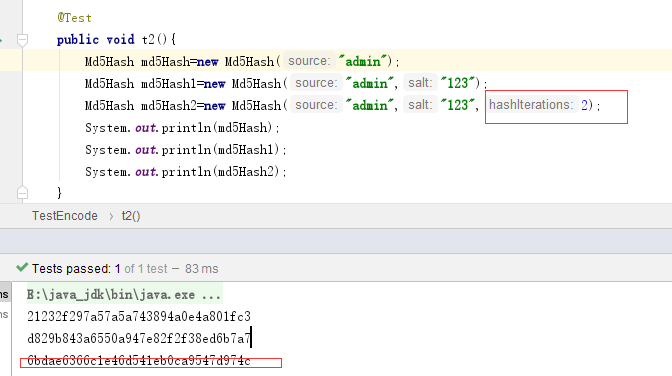Click the partially visible left tool window tab
This screenshot has width=672, height=376.
pyautogui.click(x=4, y=295)
